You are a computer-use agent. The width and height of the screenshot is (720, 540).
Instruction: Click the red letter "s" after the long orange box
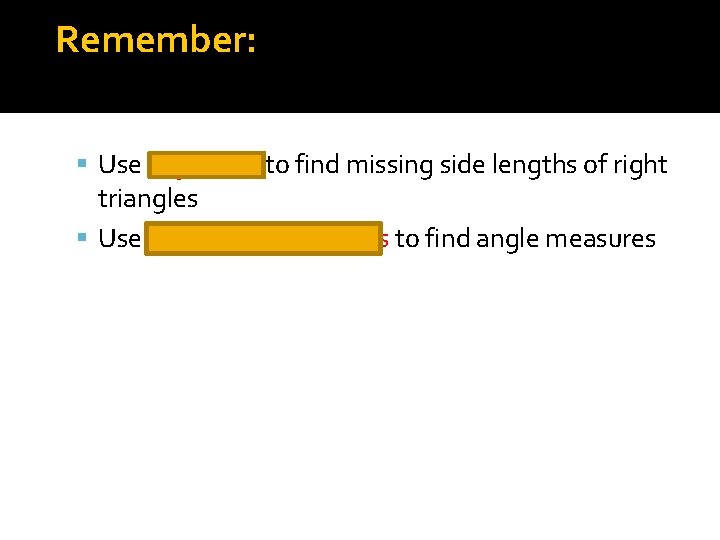click(386, 240)
